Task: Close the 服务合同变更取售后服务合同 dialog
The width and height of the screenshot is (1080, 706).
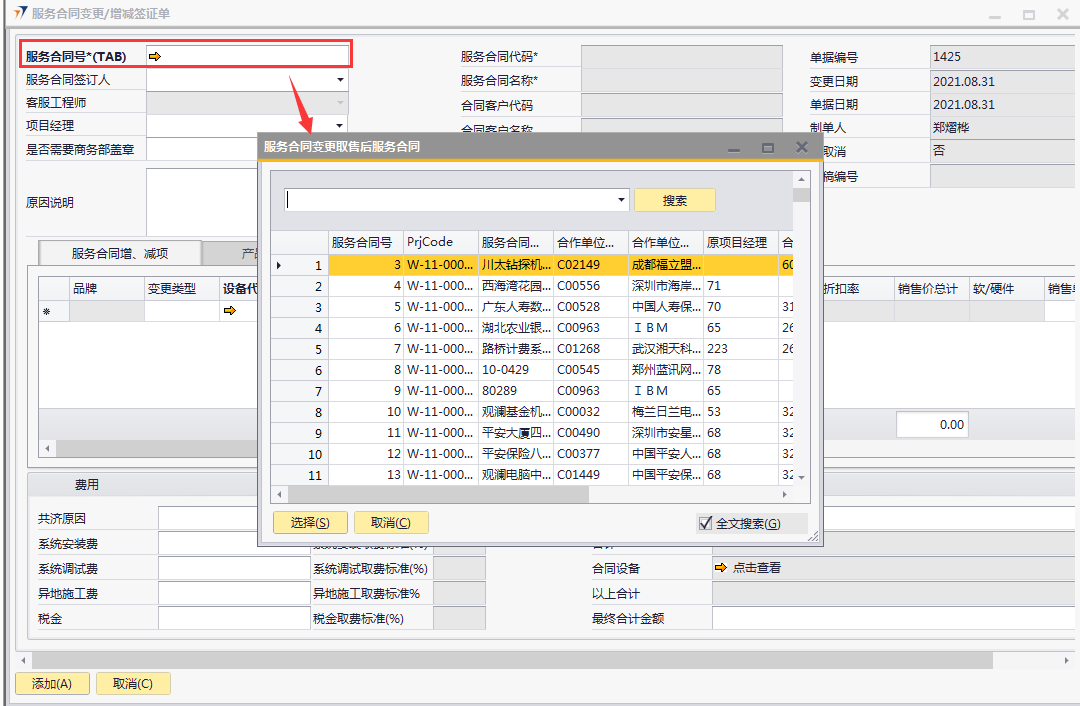Action: tap(801, 147)
